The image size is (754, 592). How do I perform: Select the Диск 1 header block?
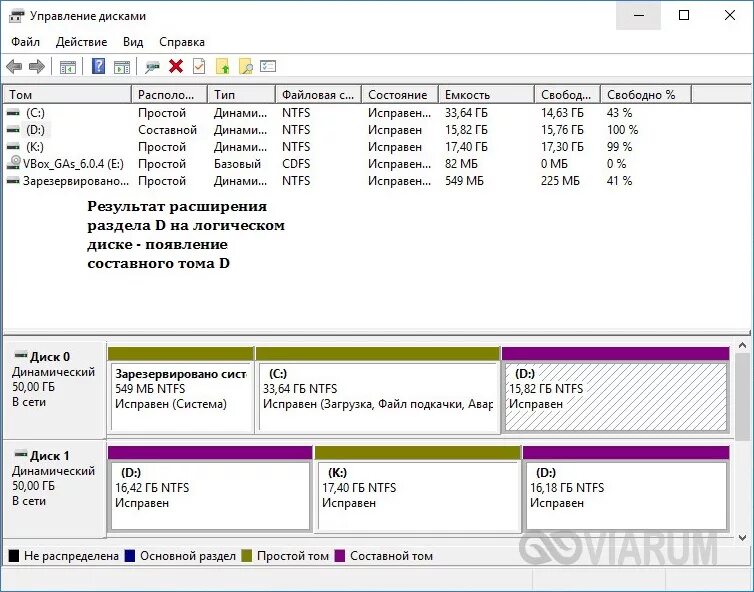click(x=54, y=488)
